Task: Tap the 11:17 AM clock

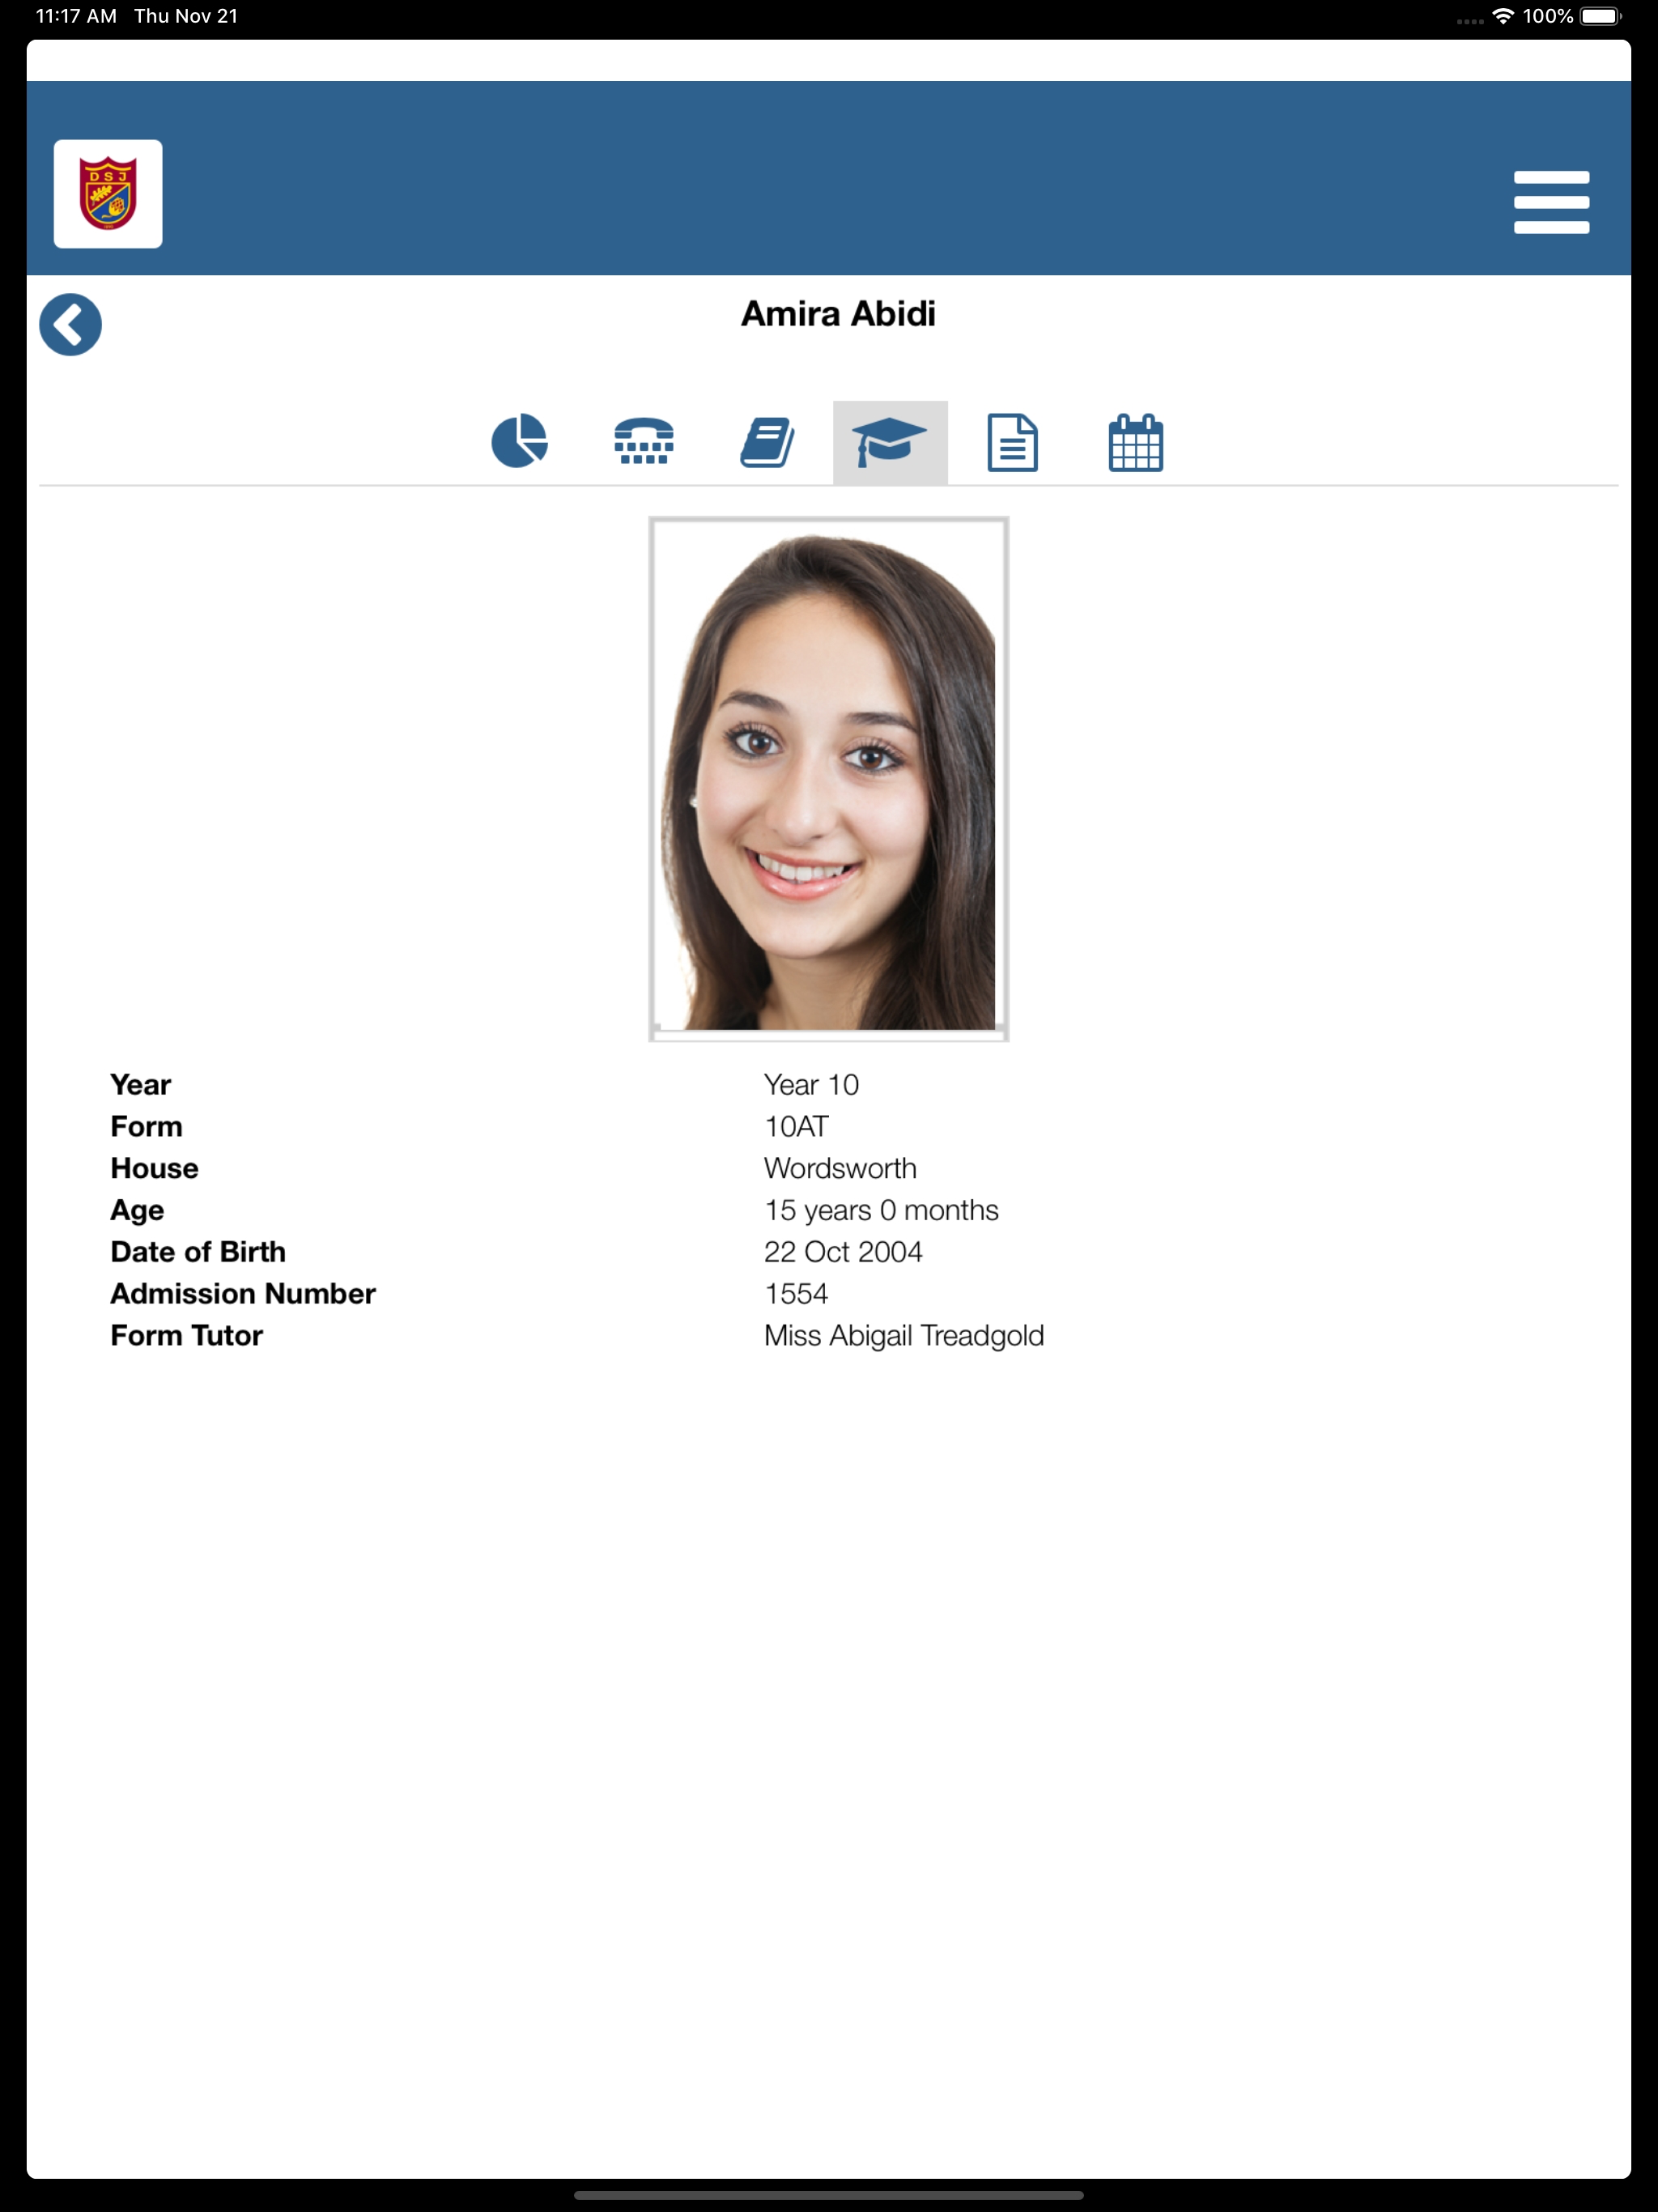Action: tap(76, 16)
